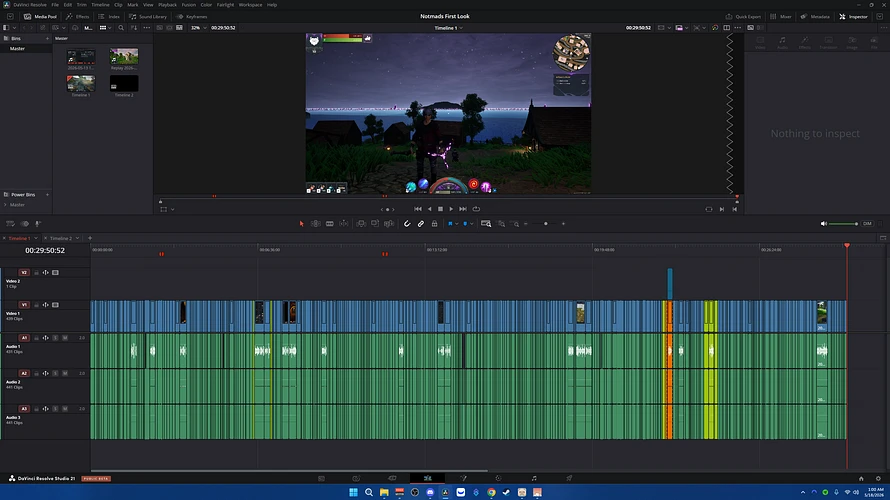The width and height of the screenshot is (890, 500).
Task: Select the V2 track destination control
Action: click(24, 272)
